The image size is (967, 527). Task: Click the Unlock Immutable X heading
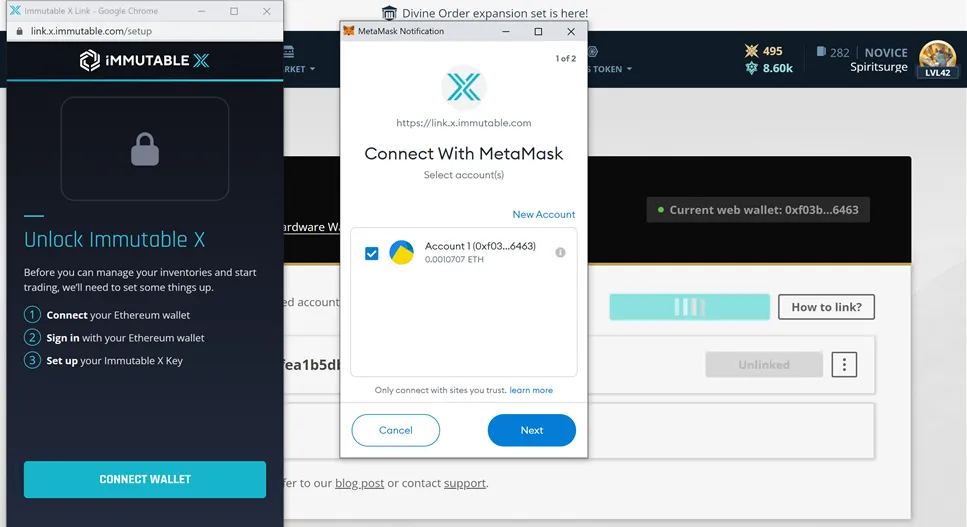click(x=115, y=240)
